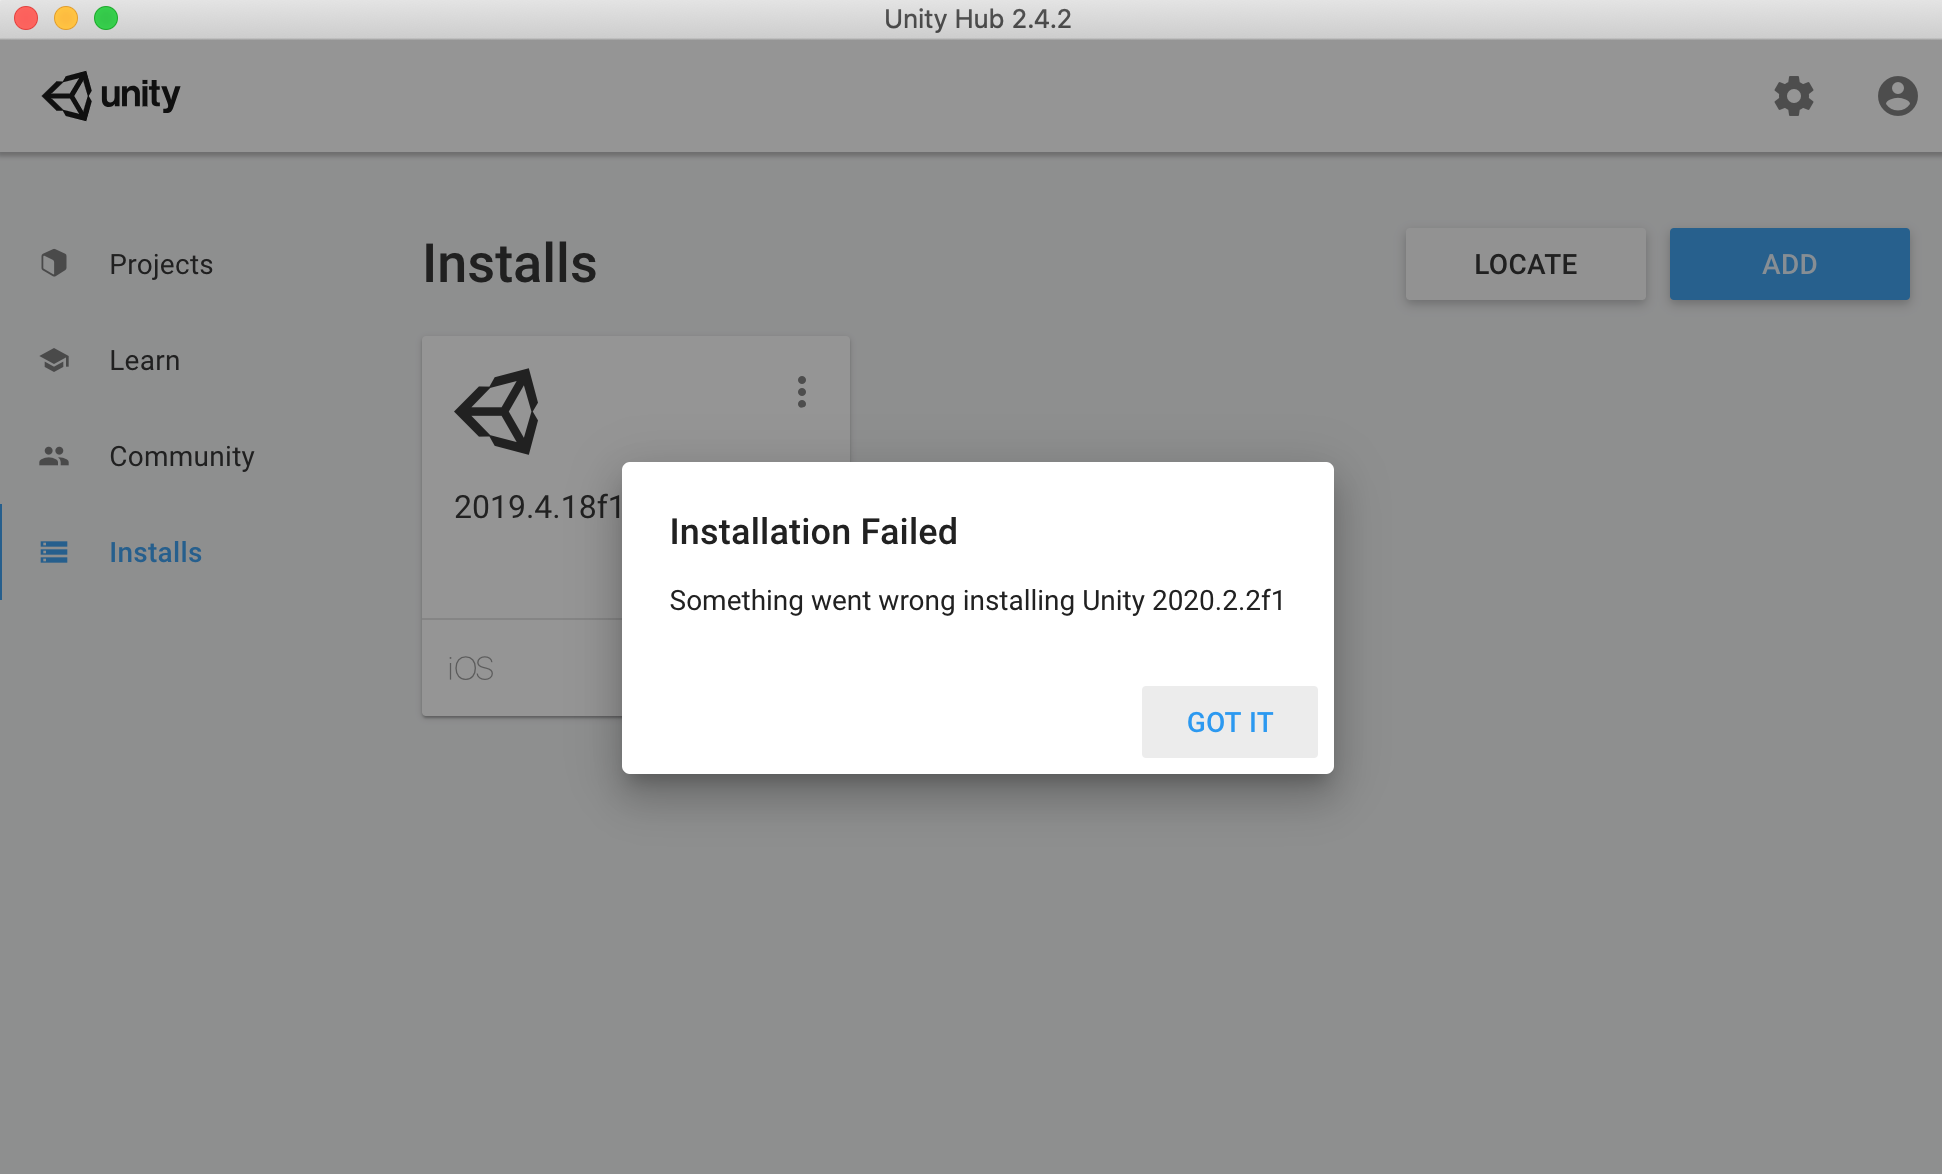Viewport: 1942px width, 1174px height.
Task: Open Unity Hub preferences via gear icon
Action: (1794, 96)
